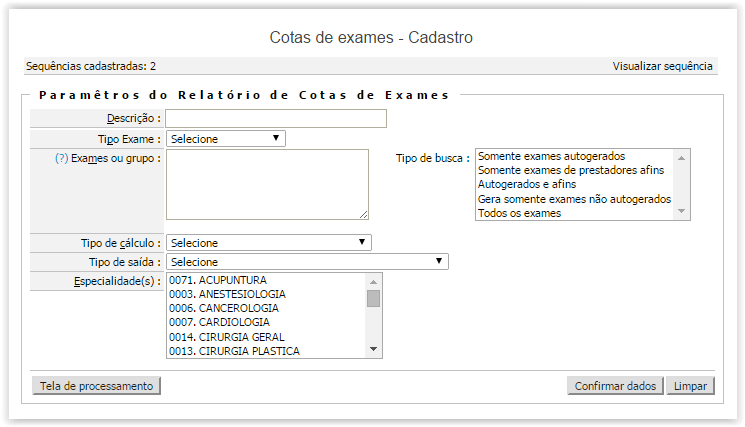Click the Visualizar sequência link

pyautogui.click(x=662, y=66)
